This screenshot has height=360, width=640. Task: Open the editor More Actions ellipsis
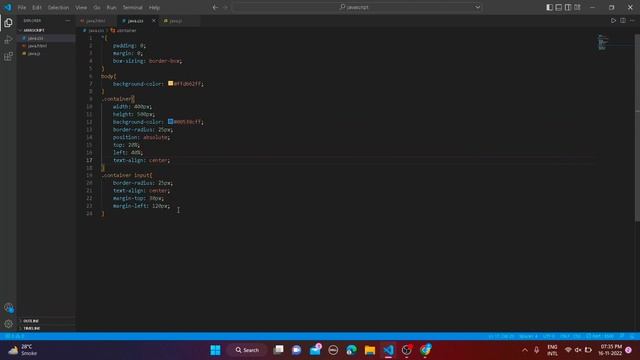tap(632, 20)
